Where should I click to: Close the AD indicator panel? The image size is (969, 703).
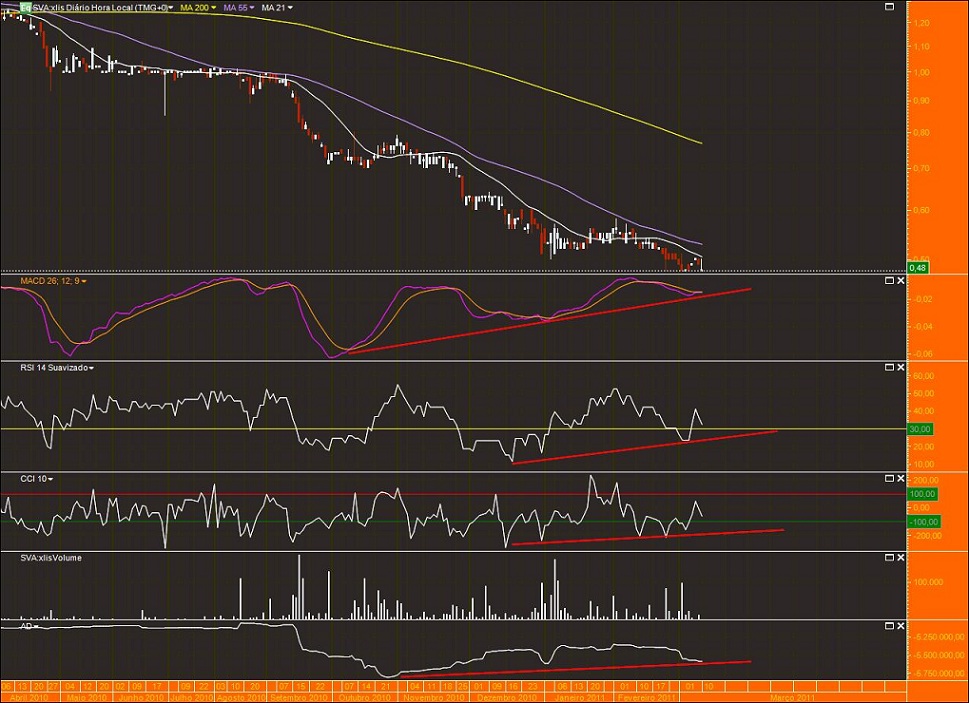click(900, 626)
